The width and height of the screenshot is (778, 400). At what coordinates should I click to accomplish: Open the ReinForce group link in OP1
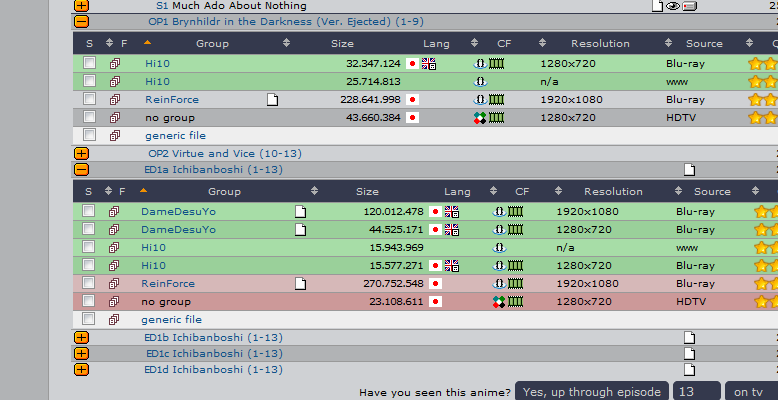click(172, 100)
